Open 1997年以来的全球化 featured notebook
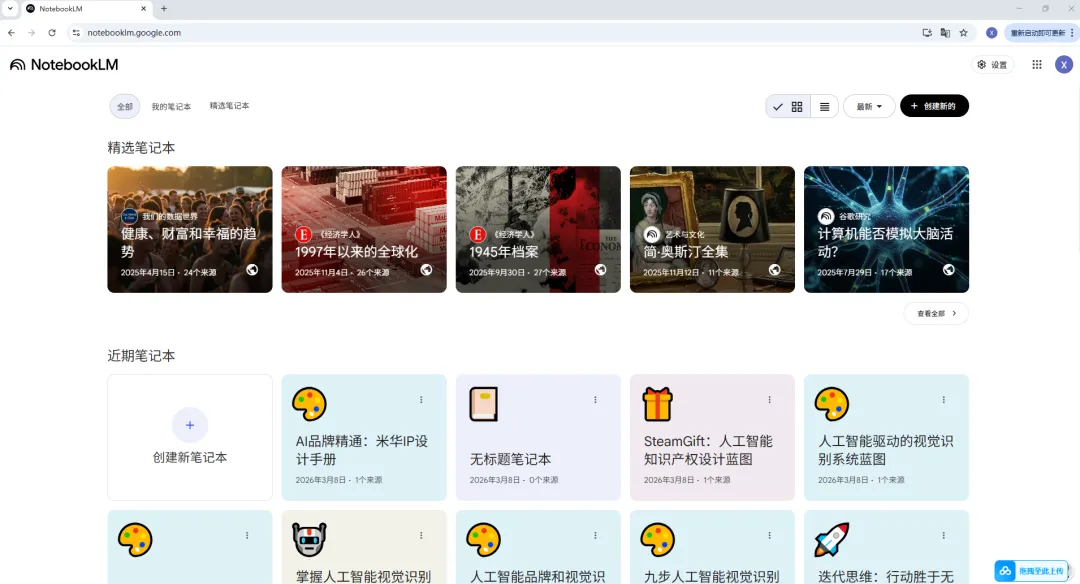This screenshot has height=584, width=1080. [x=364, y=229]
